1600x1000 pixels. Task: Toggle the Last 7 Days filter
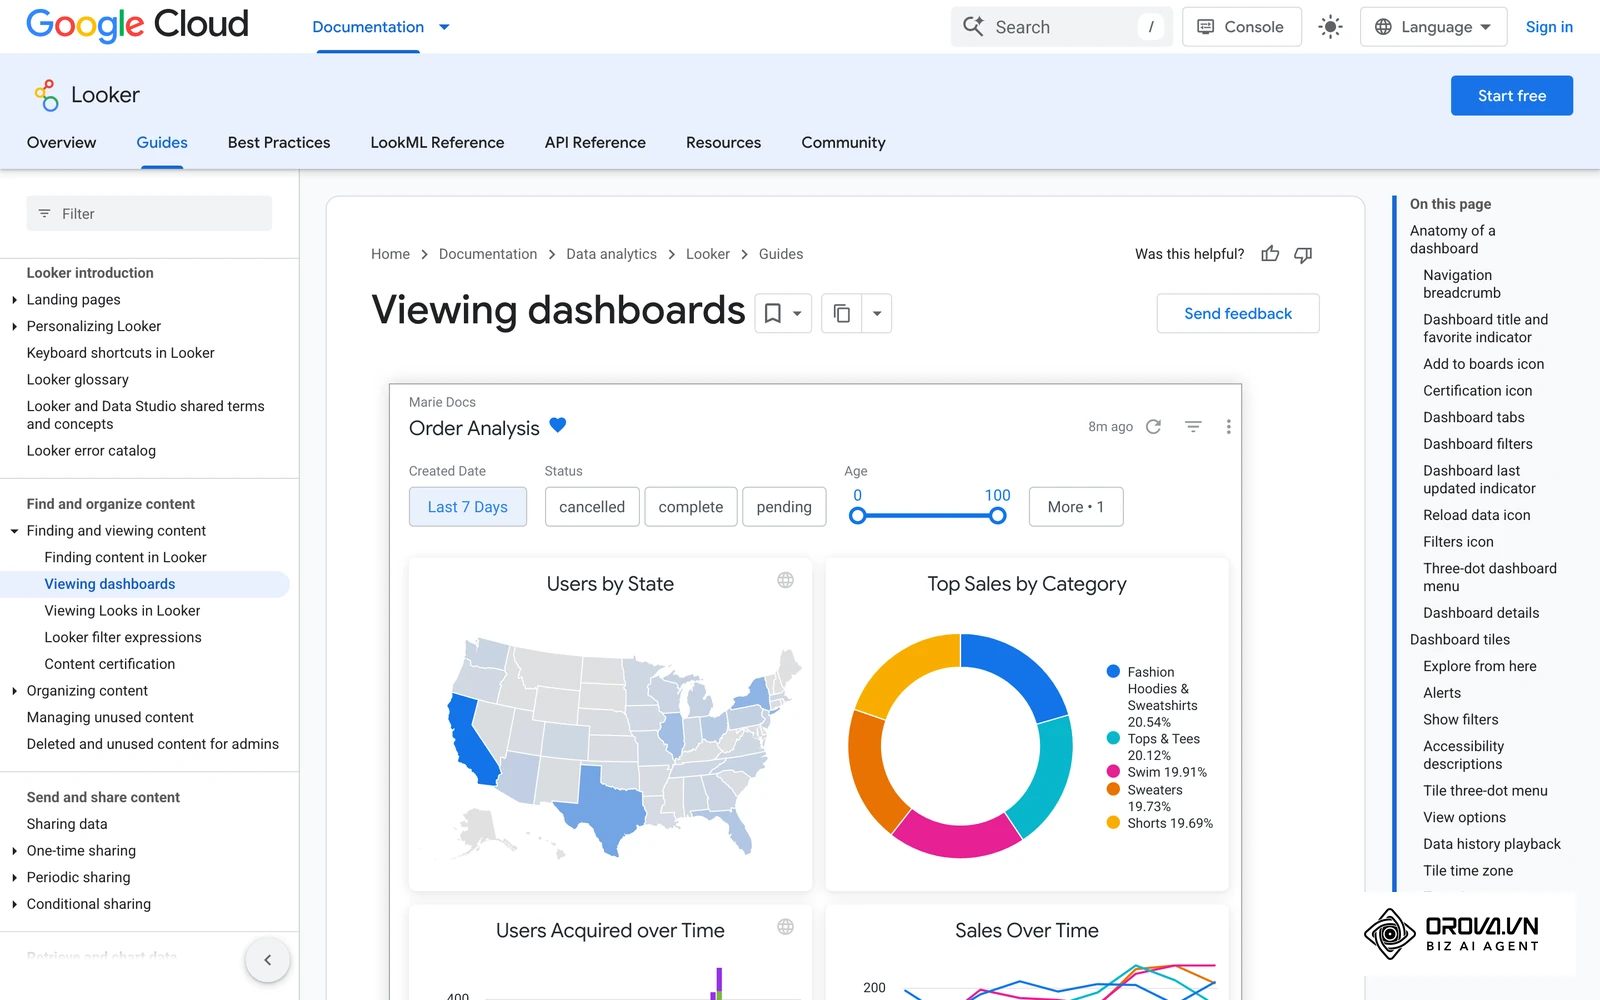click(x=468, y=507)
